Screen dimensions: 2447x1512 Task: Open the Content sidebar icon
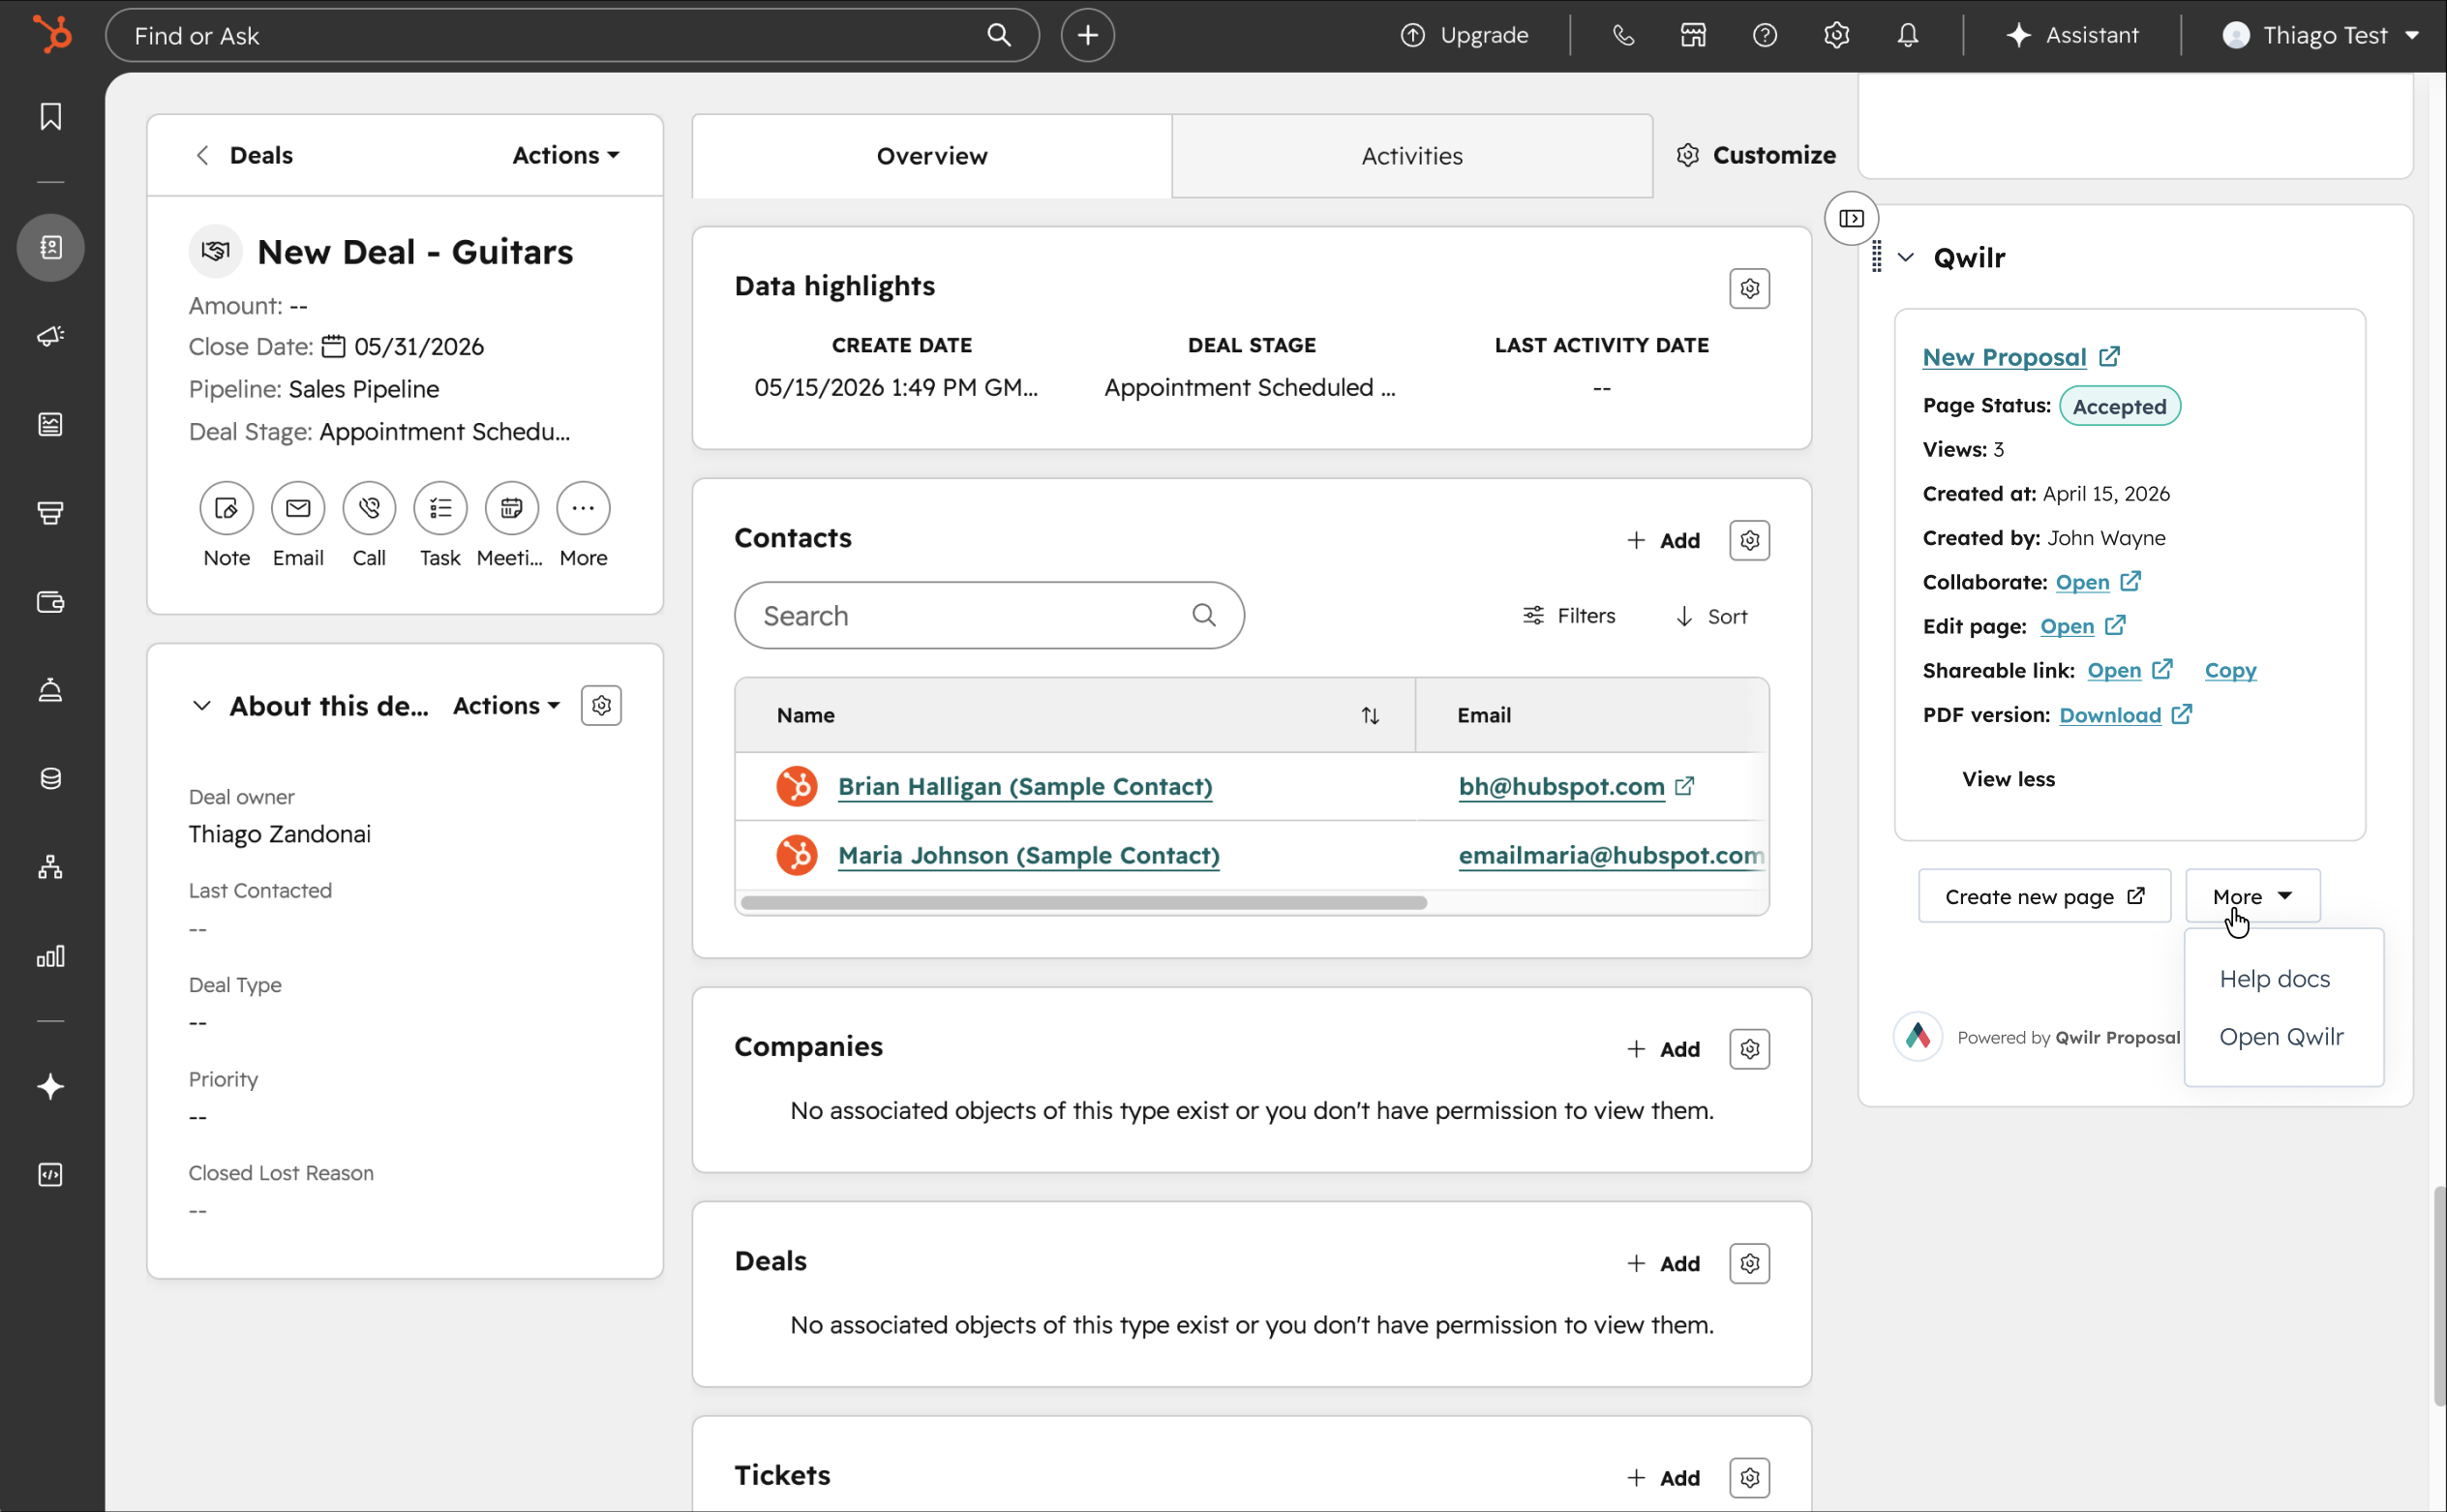click(x=51, y=424)
